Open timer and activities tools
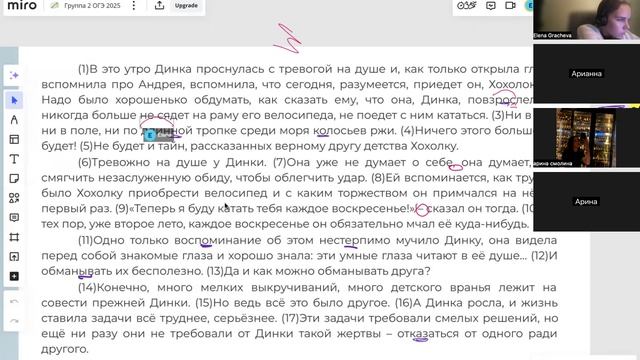The height and width of the screenshot is (360, 640). tap(467, 5)
